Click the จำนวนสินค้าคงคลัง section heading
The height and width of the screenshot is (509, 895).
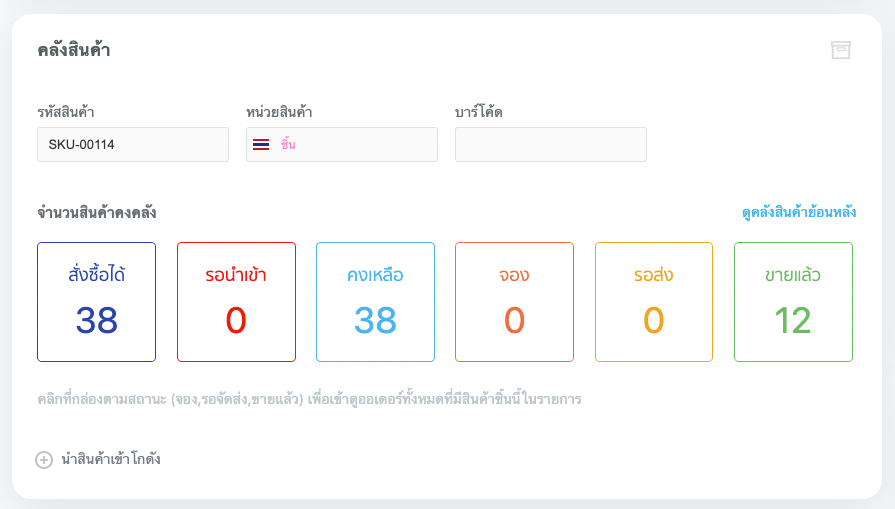pyautogui.click(x=97, y=213)
